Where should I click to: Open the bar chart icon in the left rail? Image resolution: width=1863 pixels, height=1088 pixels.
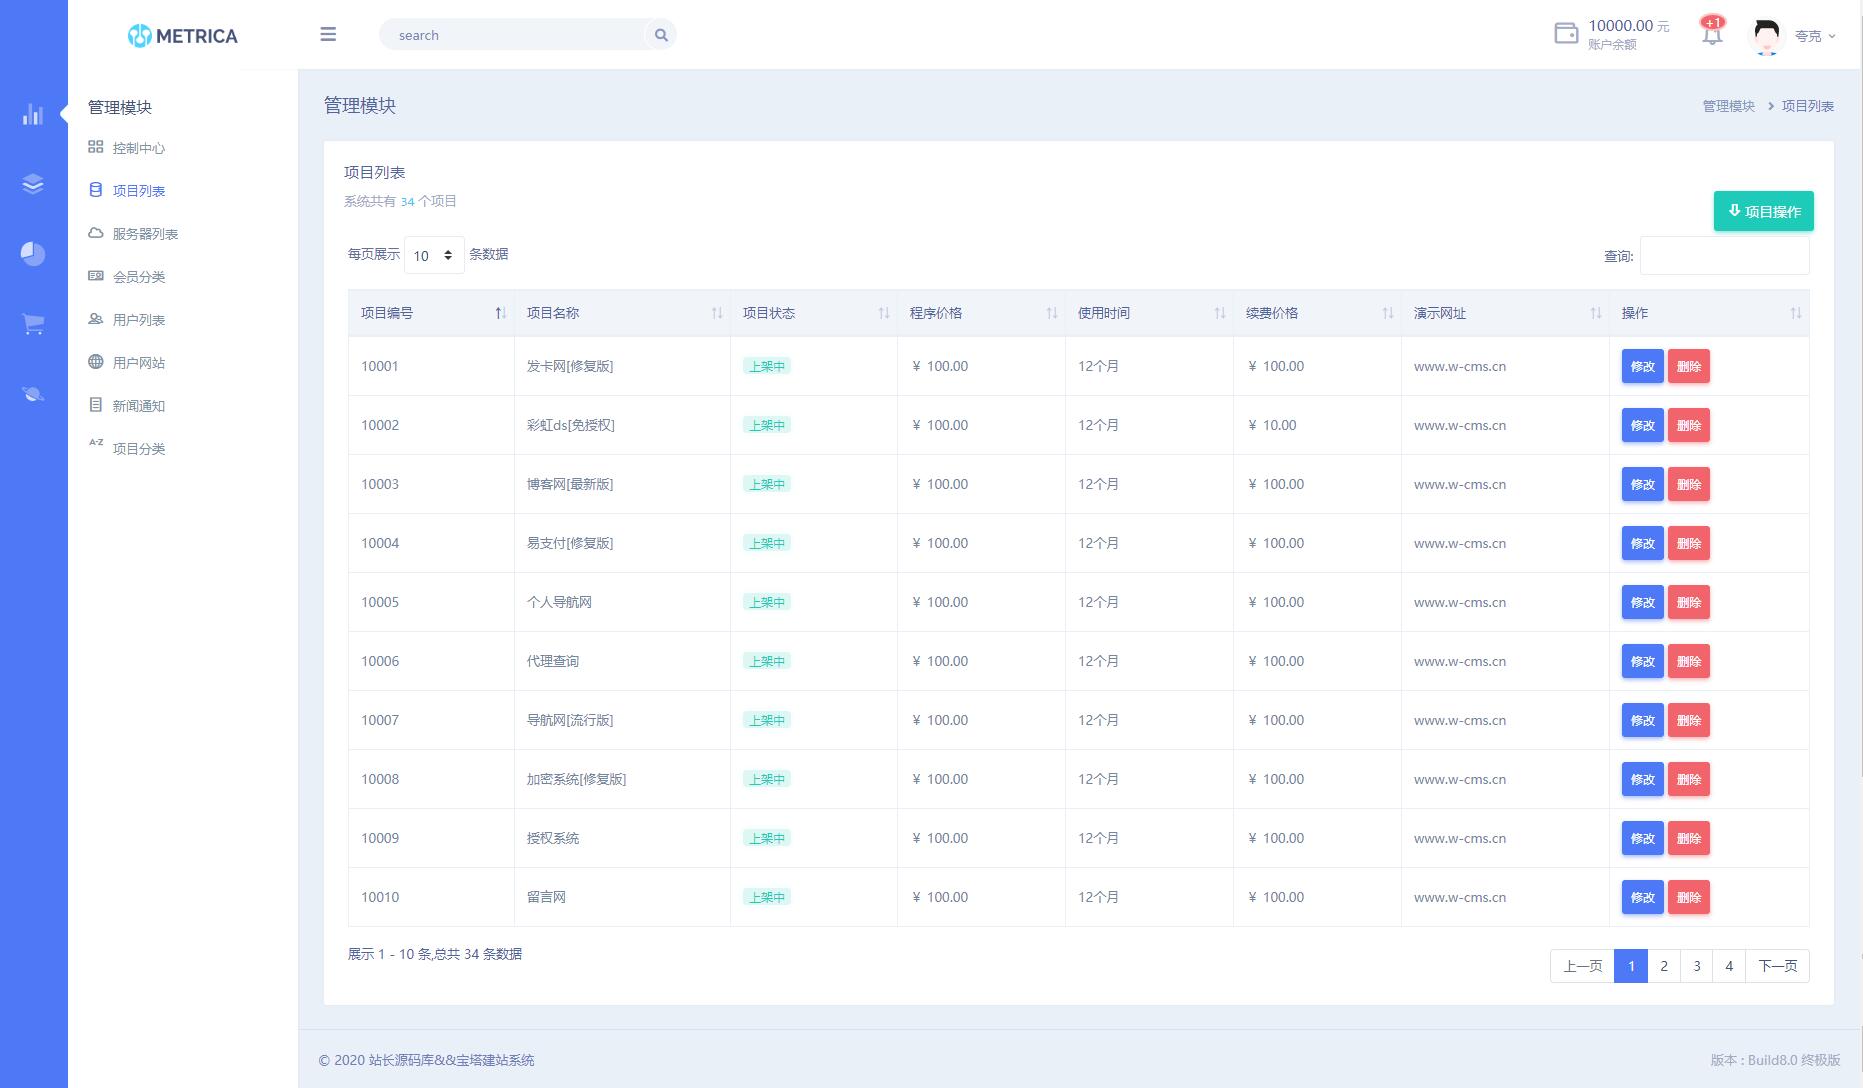(33, 114)
